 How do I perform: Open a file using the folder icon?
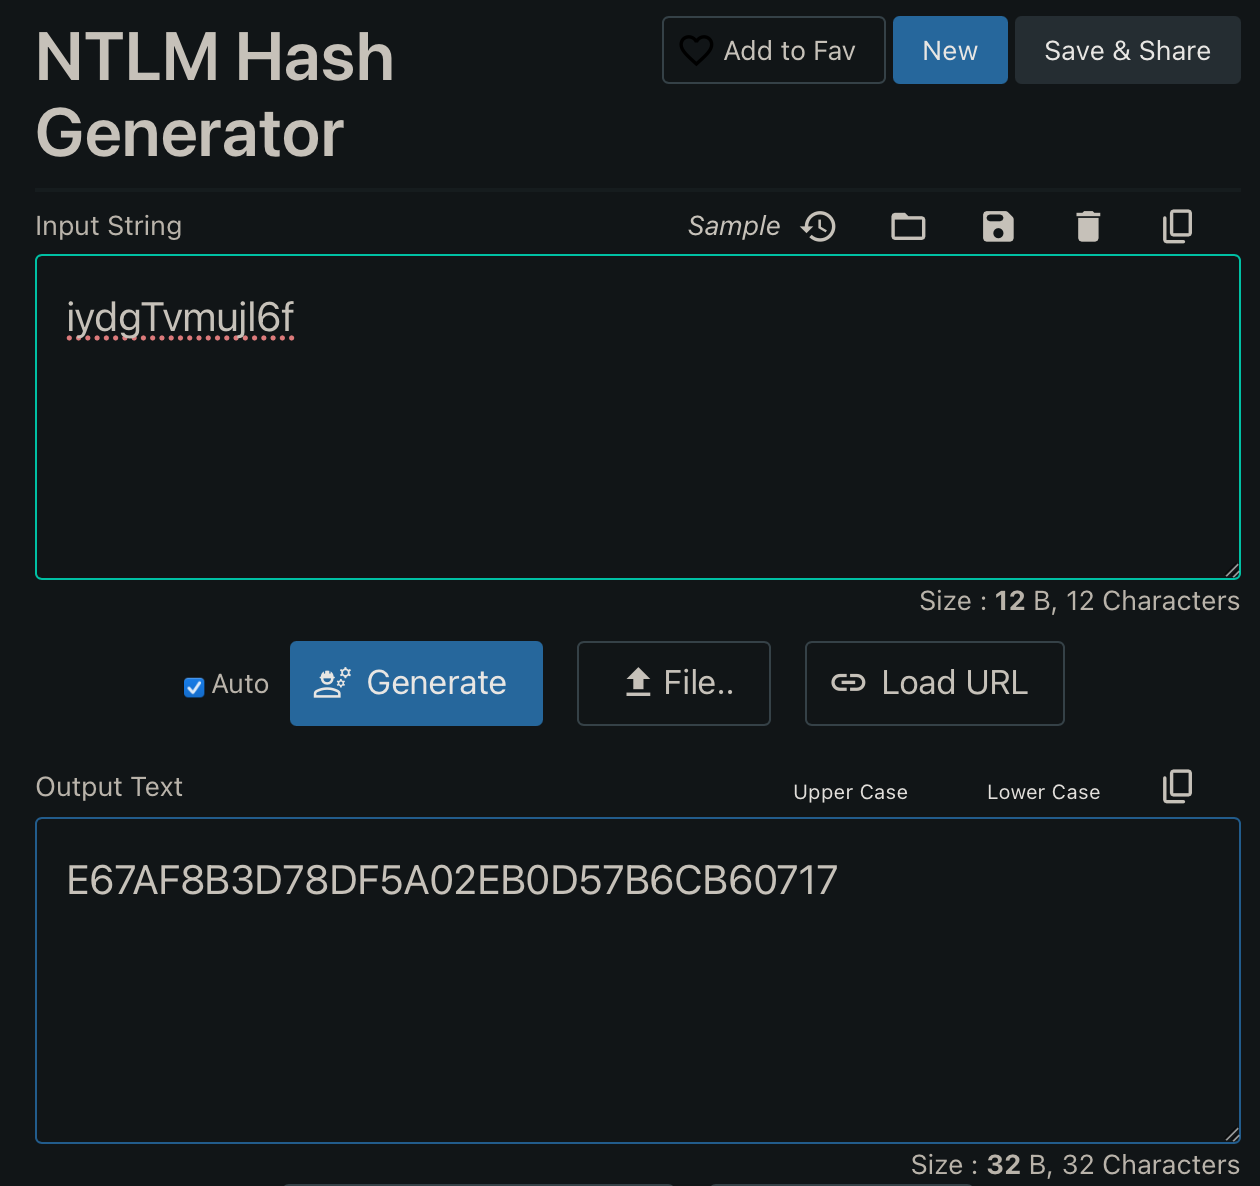pos(908,227)
